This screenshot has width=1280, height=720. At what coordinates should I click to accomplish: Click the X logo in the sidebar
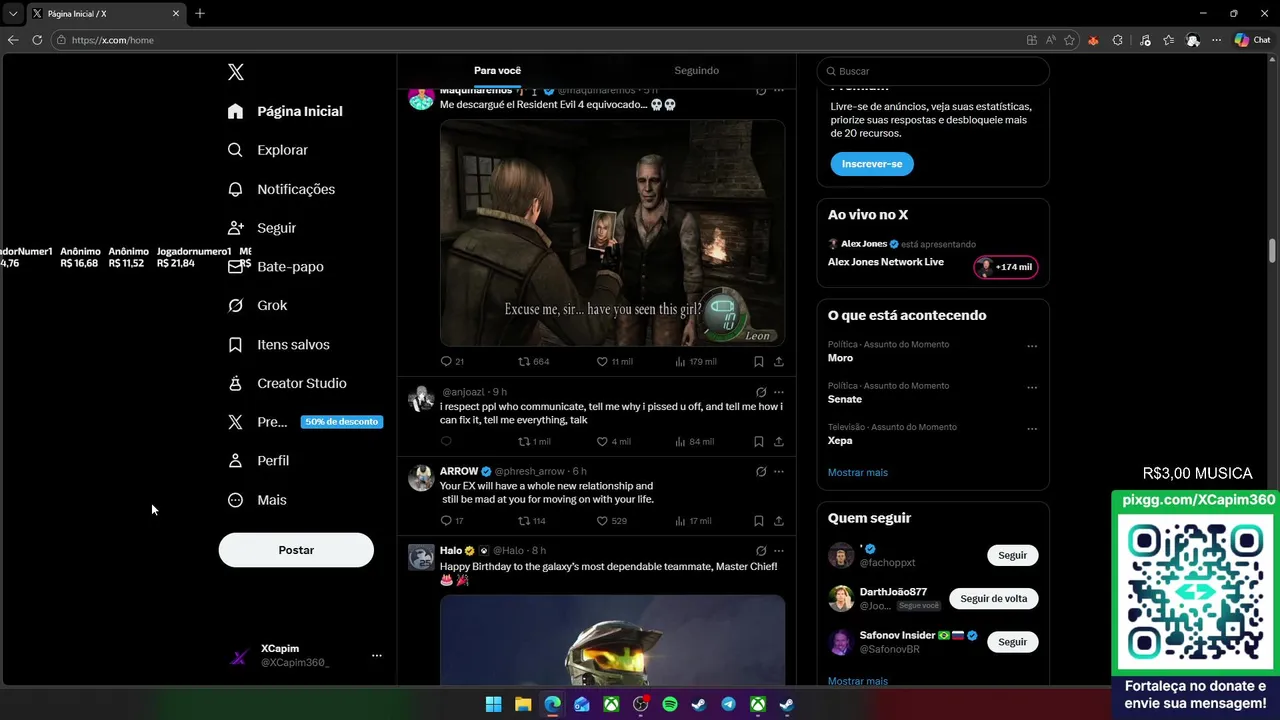(236, 72)
